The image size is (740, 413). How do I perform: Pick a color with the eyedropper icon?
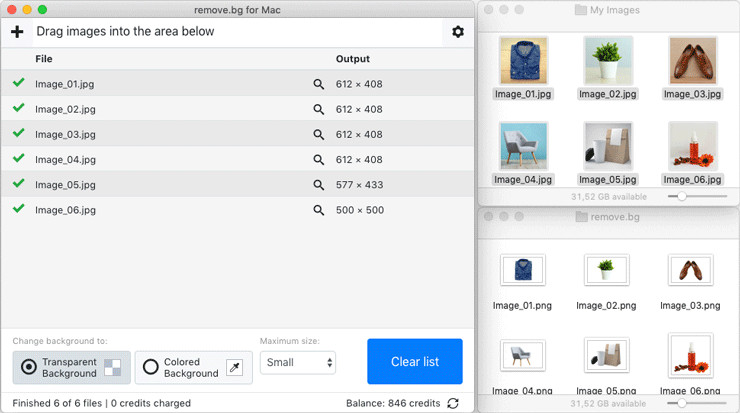point(235,367)
